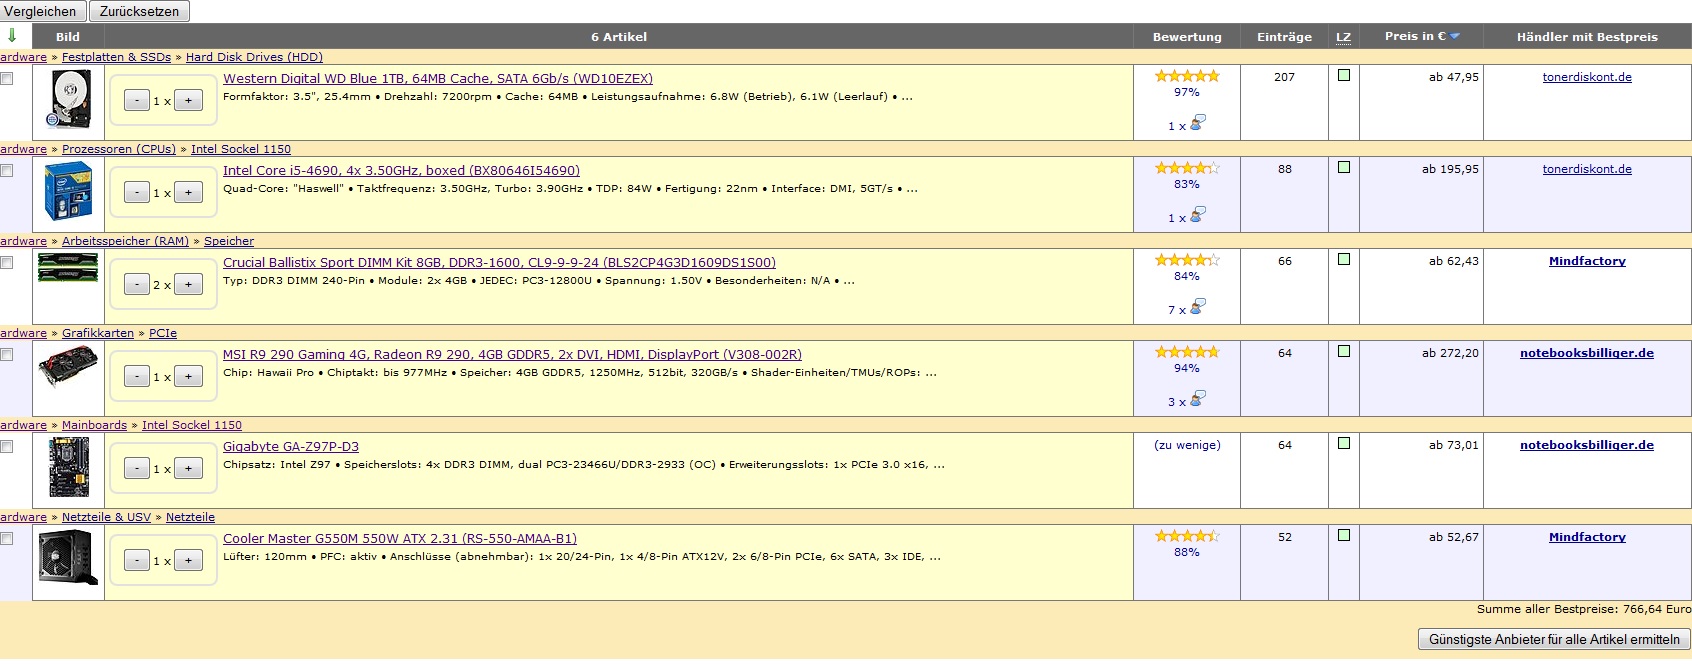Screen dimensions: 1692x664
Task: Open star rating of Intel Core i5-4690
Action: point(1187,168)
